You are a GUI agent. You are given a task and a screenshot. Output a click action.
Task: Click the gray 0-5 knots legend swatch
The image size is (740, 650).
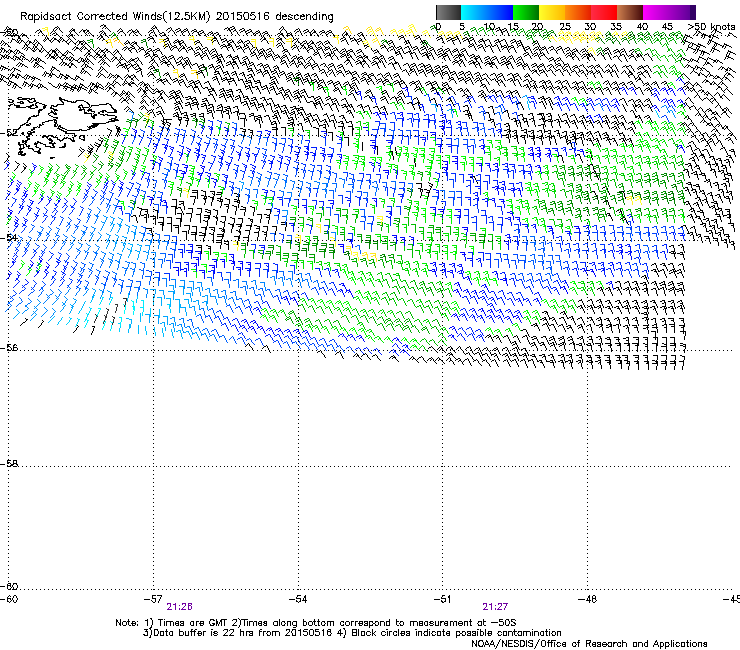tap(448, 12)
